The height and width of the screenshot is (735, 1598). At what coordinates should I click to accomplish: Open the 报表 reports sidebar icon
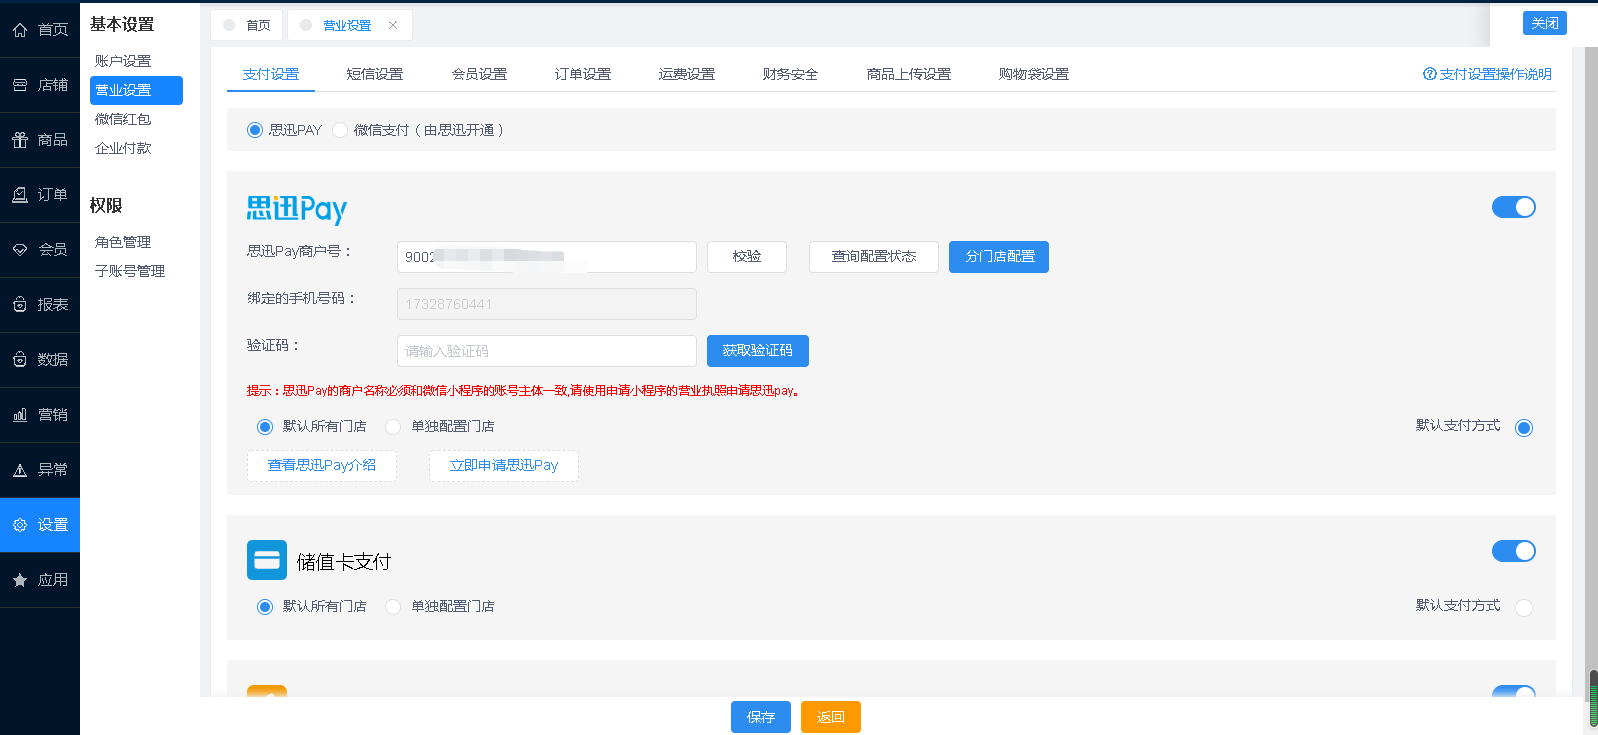(20, 305)
